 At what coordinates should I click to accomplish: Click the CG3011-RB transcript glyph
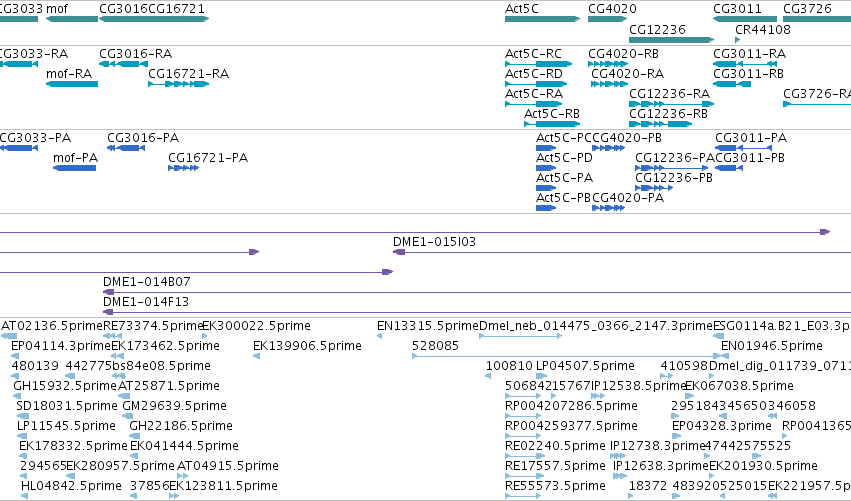coord(732,84)
